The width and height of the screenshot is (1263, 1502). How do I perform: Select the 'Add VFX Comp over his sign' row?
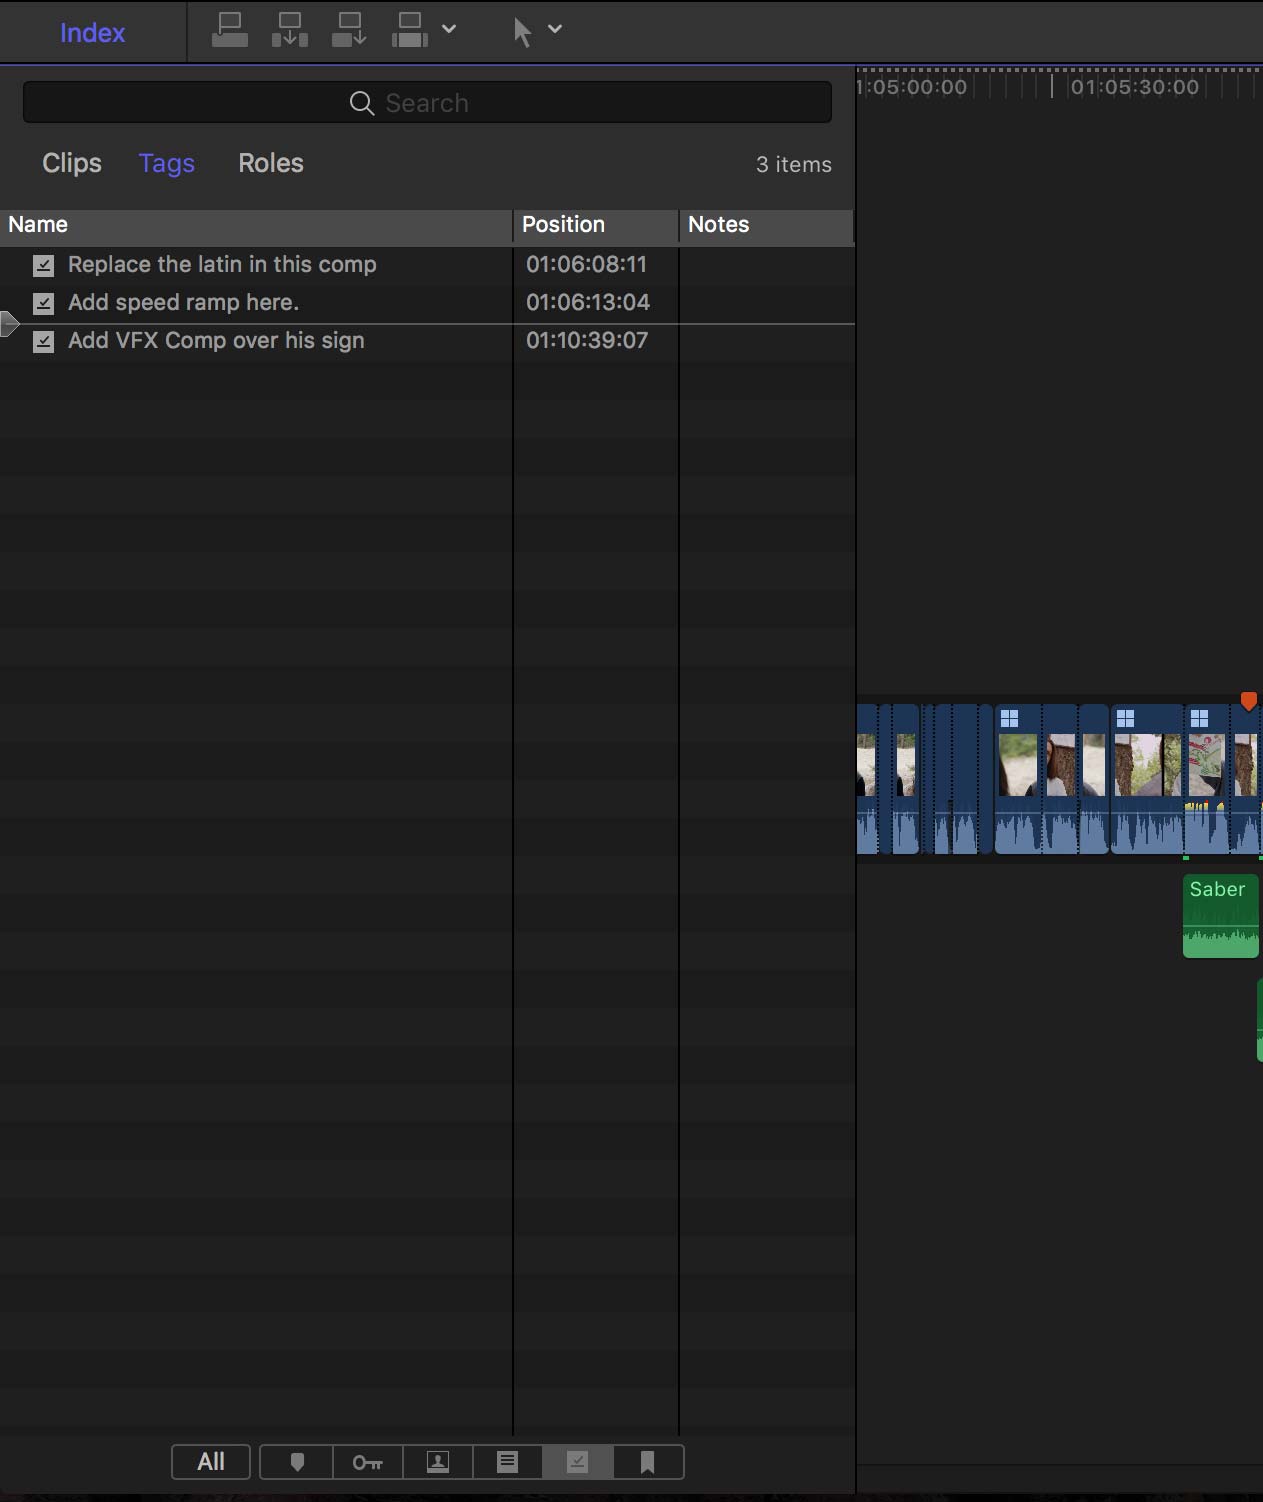[x=427, y=341]
